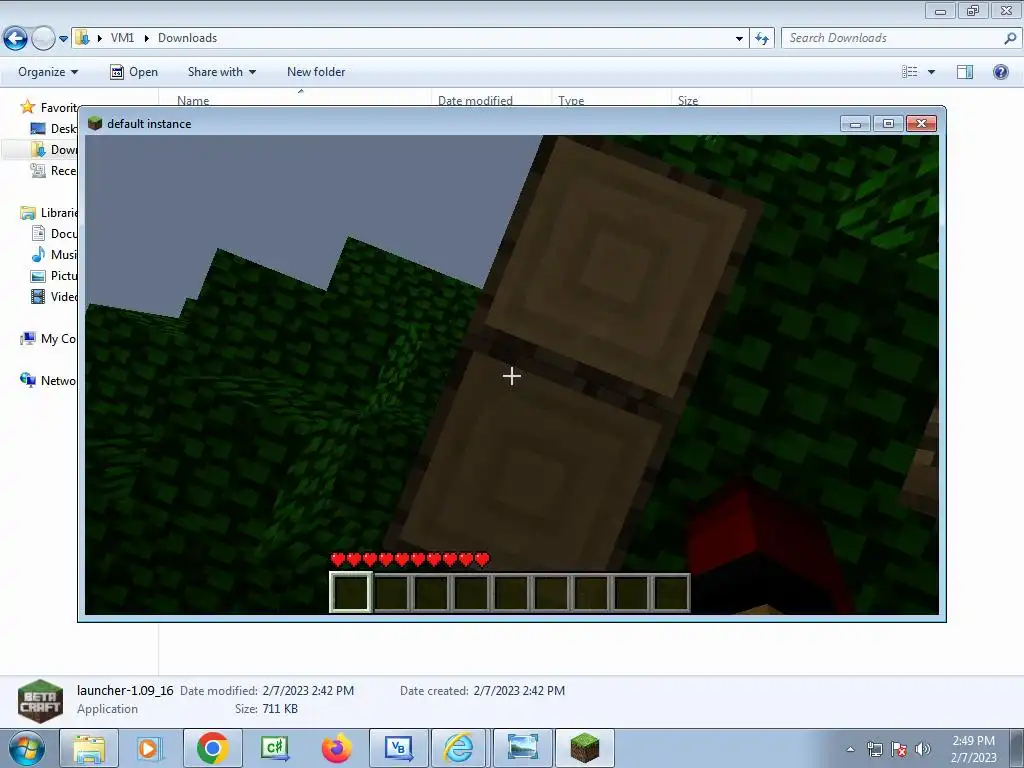Open Explorer Help
This screenshot has width=1024, height=768.
(x=1000, y=72)
